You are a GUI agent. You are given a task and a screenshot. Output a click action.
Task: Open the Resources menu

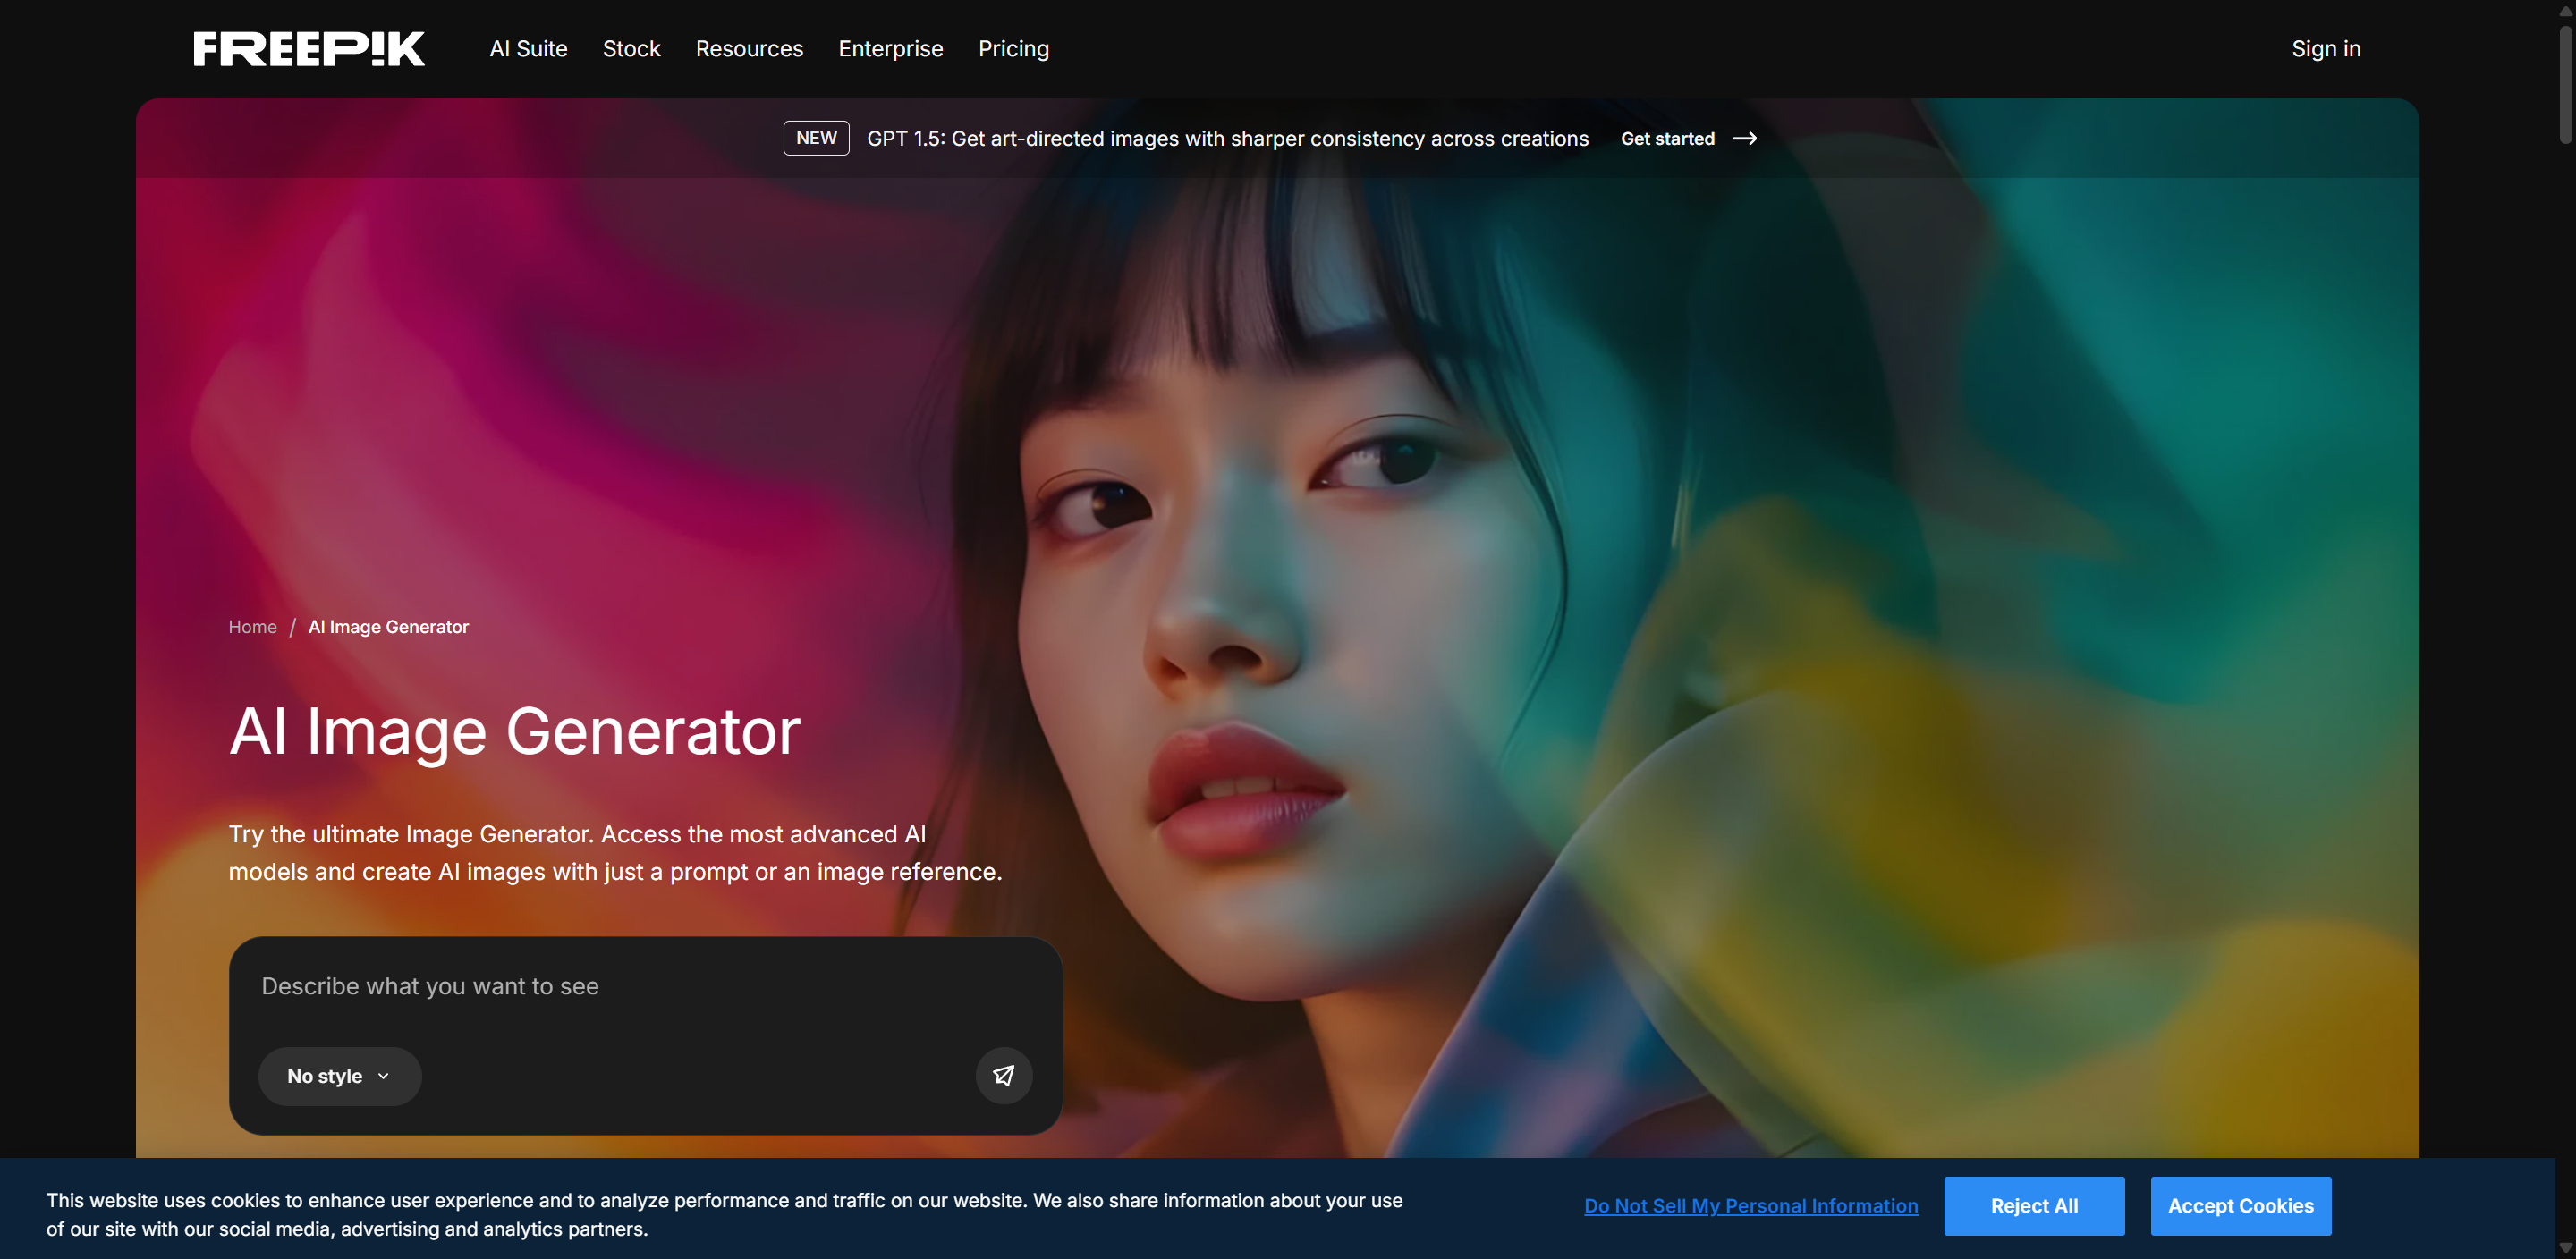pyautogui.click(x=749, y=49)
